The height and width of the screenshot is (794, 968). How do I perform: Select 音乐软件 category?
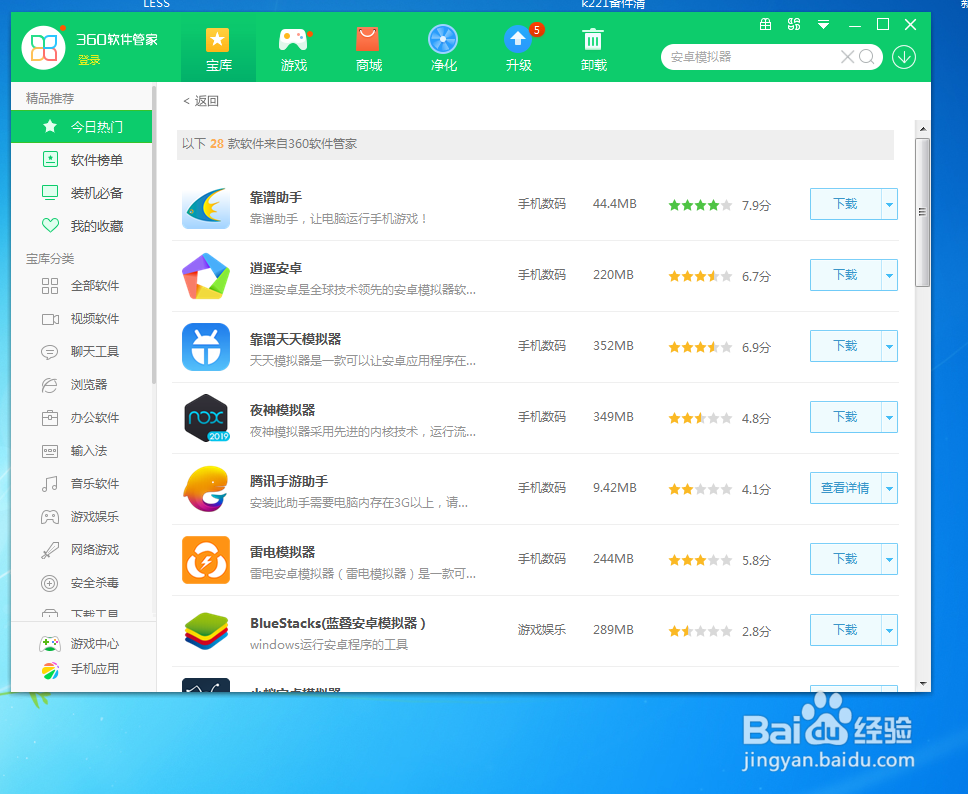point(81,483)
